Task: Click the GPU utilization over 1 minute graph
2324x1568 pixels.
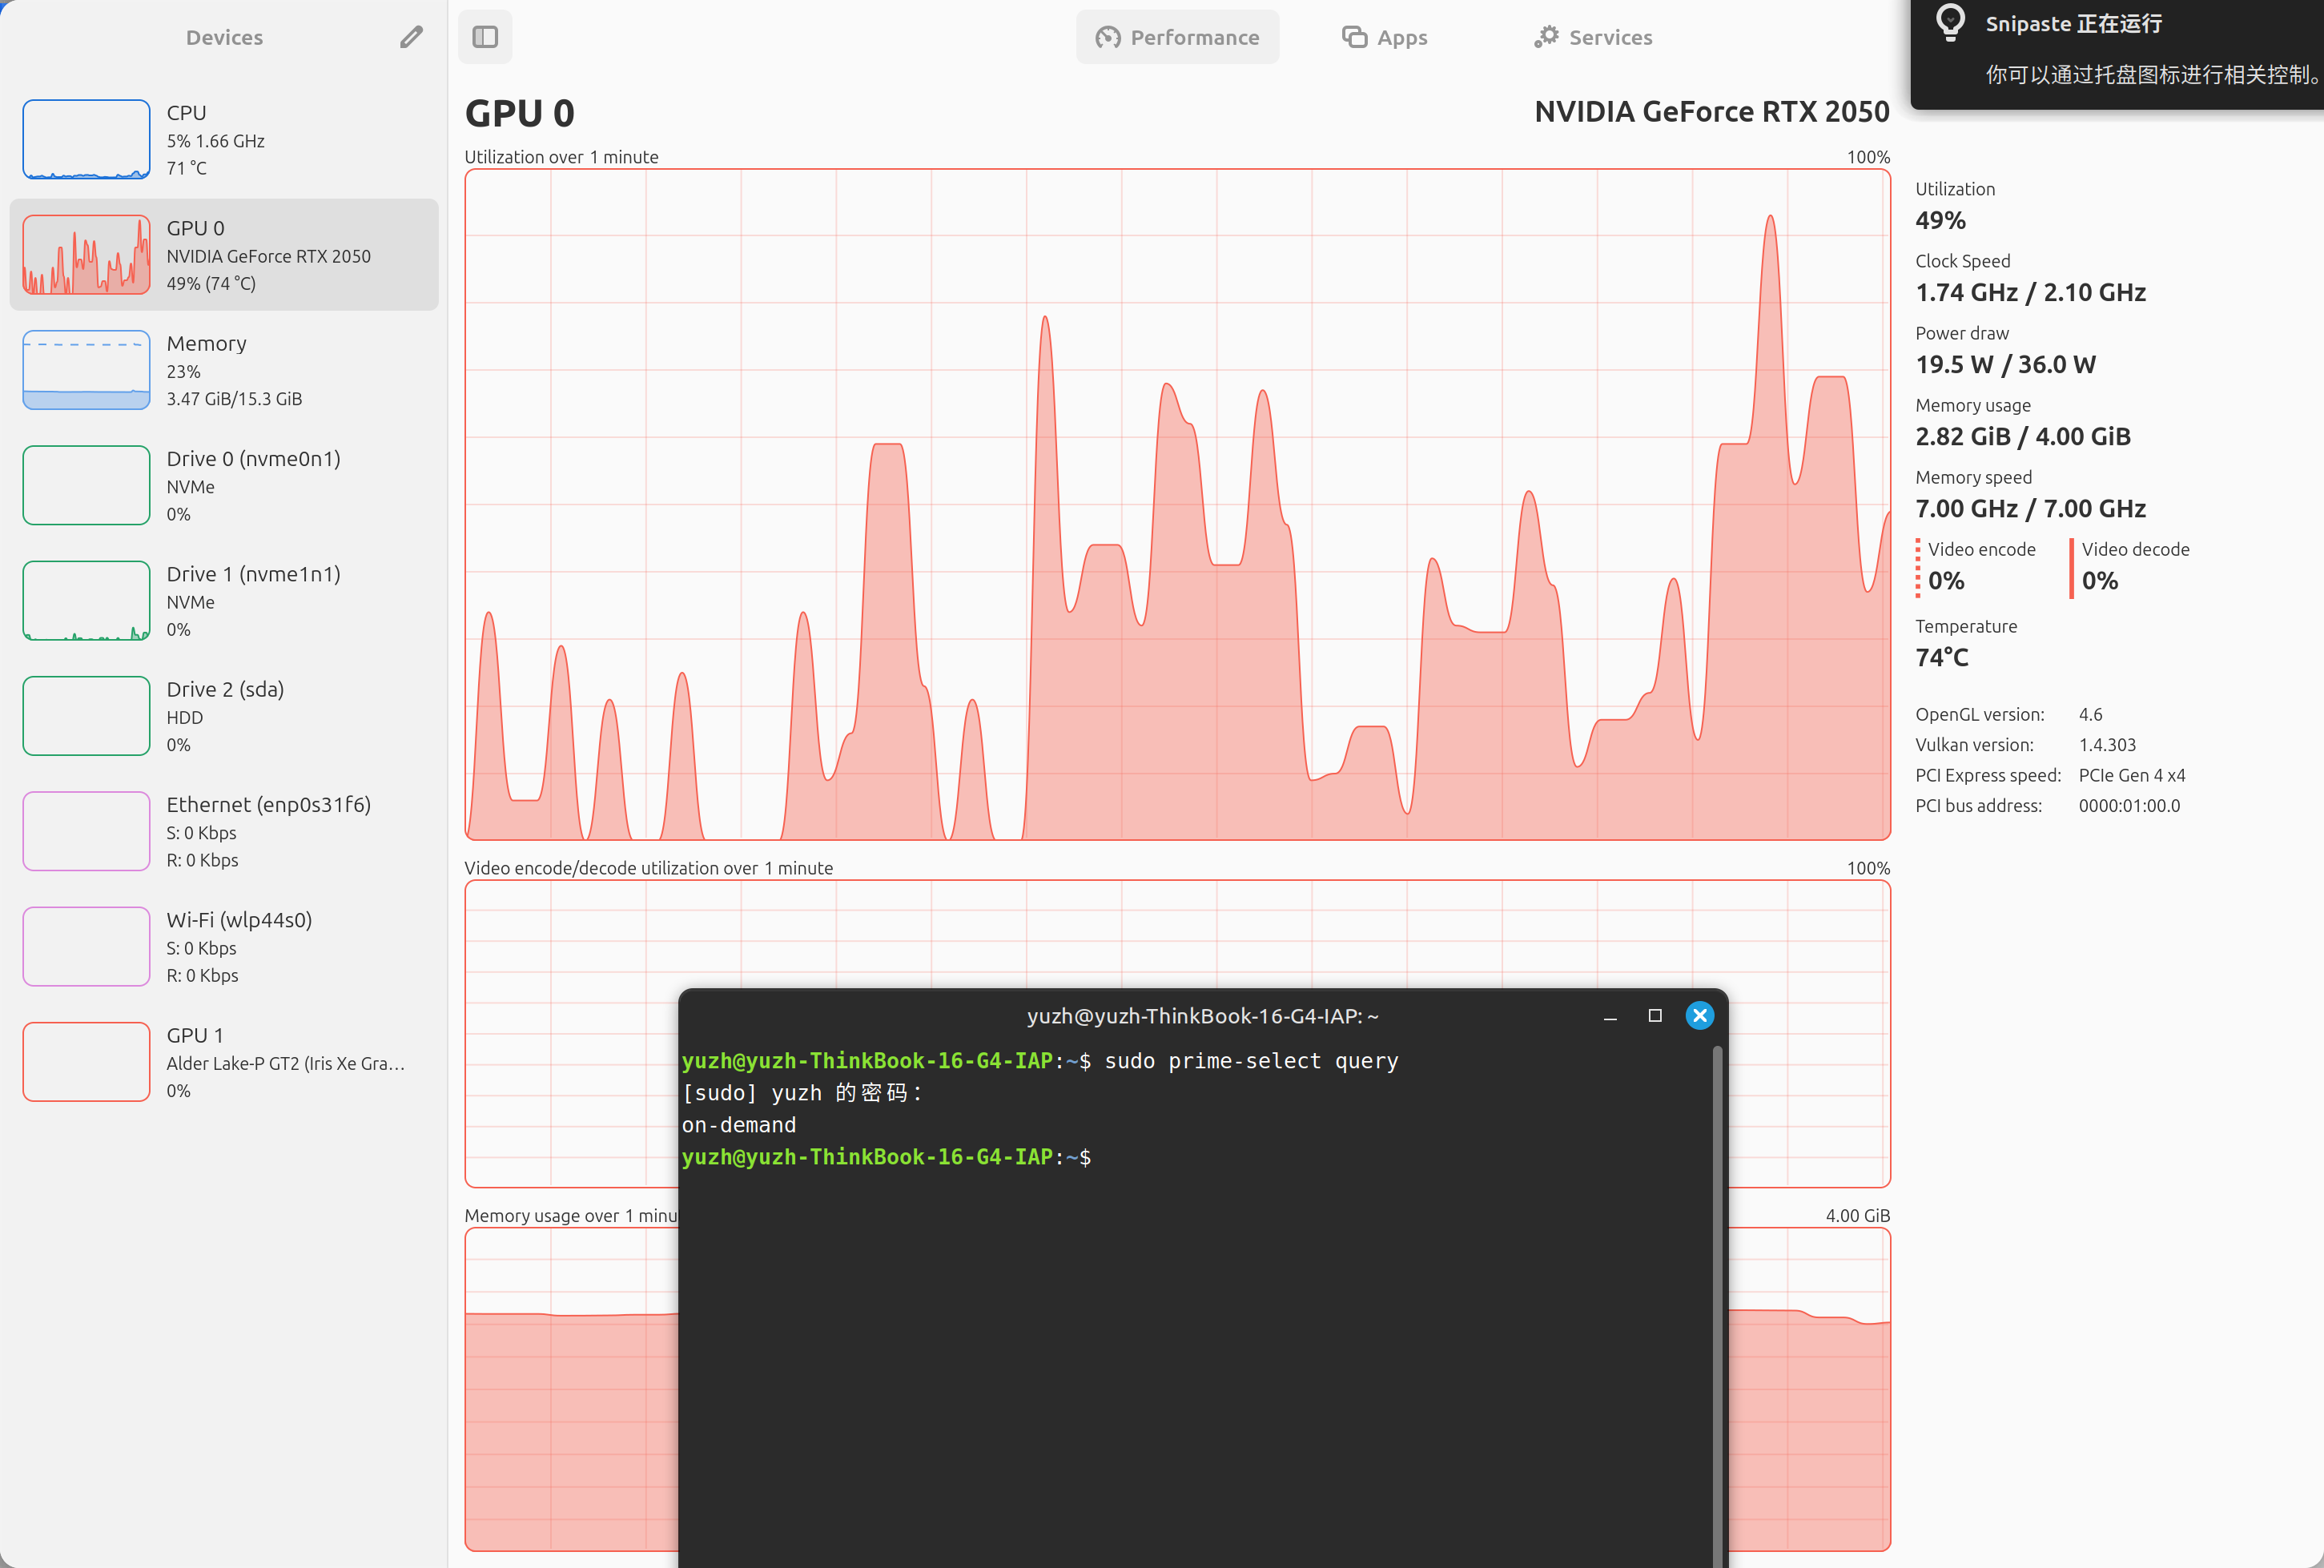Action: [x=1177, y=505]
